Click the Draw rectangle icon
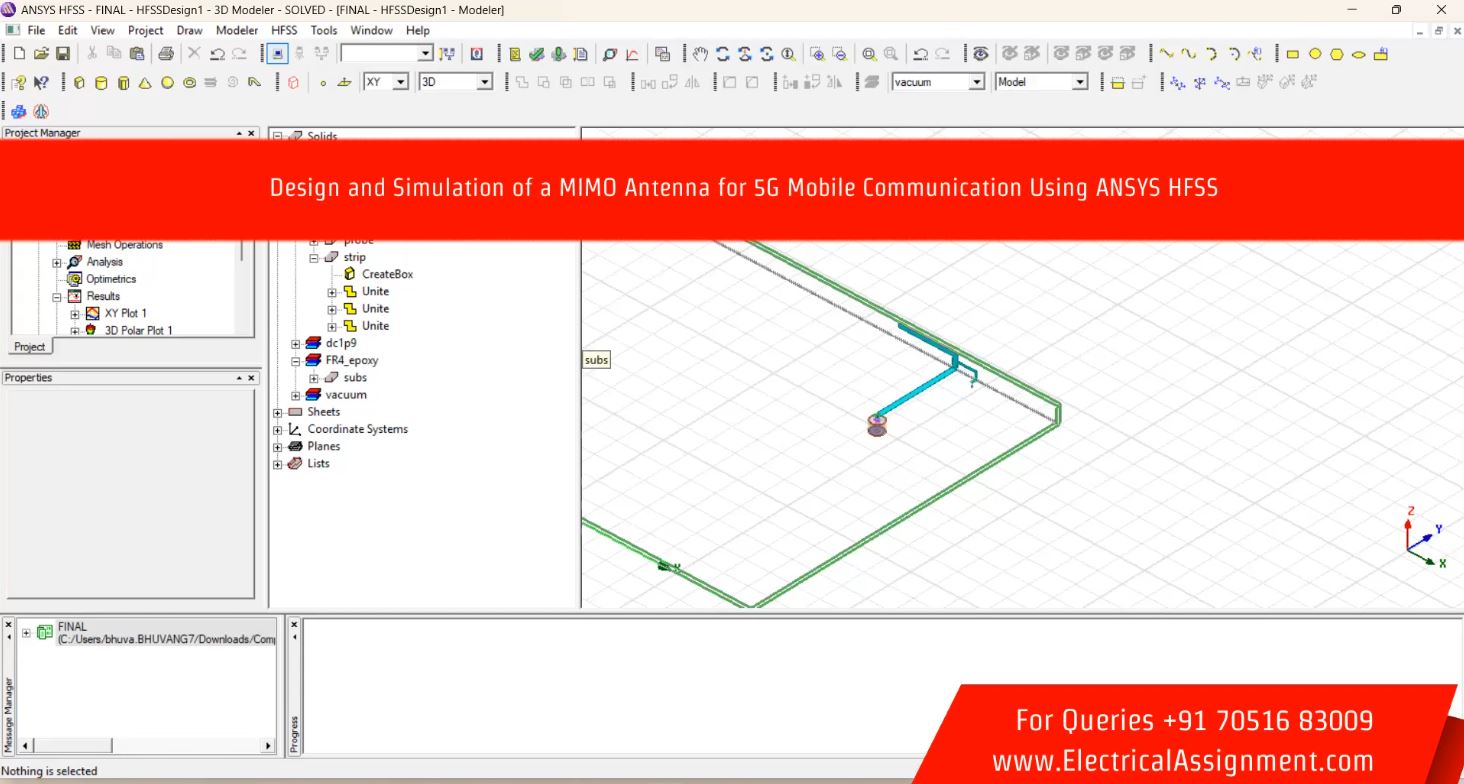 click(1292, 54)
